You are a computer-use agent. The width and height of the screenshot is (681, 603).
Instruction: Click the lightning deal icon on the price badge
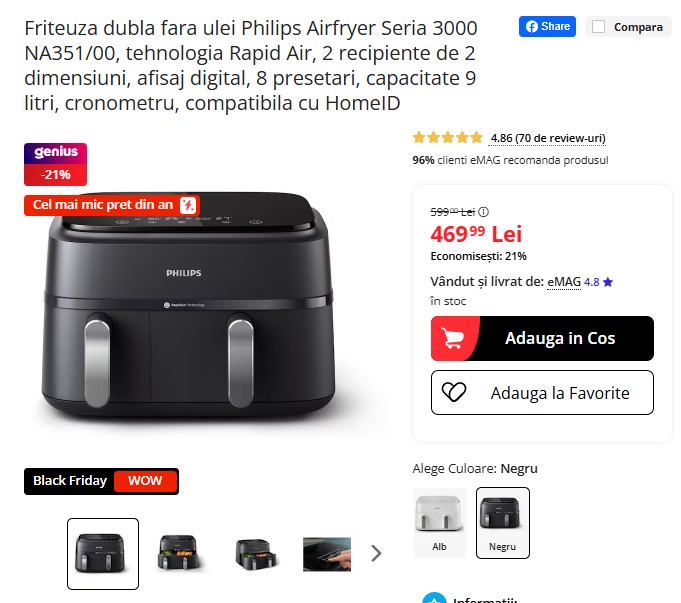[188, 205]
